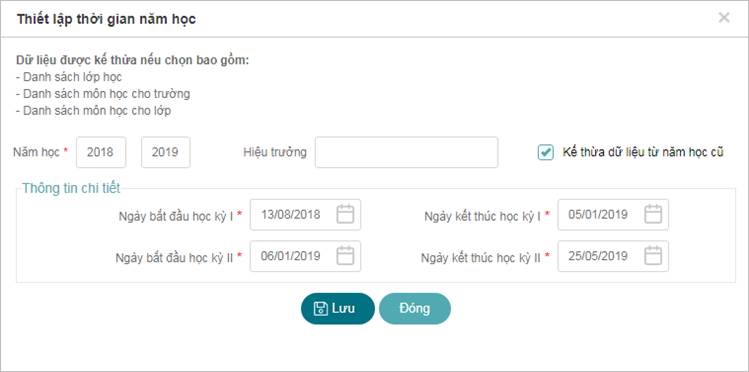The height and width of the screenshot is (372, 749).
Task: Toggle the Kế thừa dữ liệu checkbox
Action: pos(545,152)
